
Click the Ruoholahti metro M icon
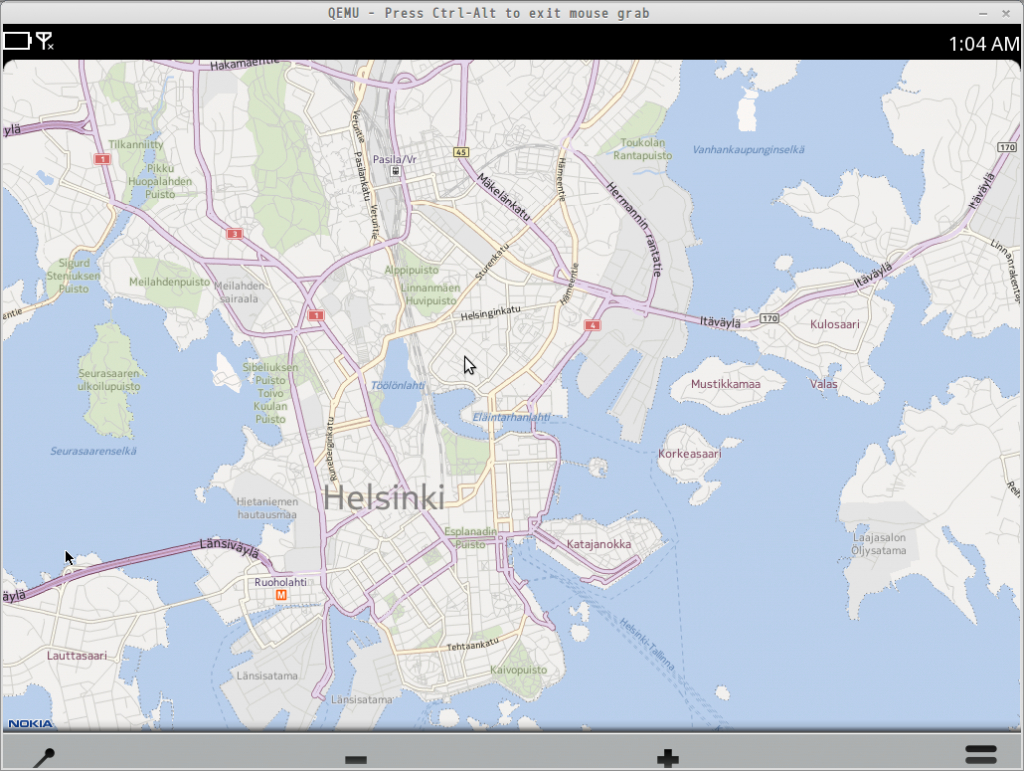coord(281,595)
